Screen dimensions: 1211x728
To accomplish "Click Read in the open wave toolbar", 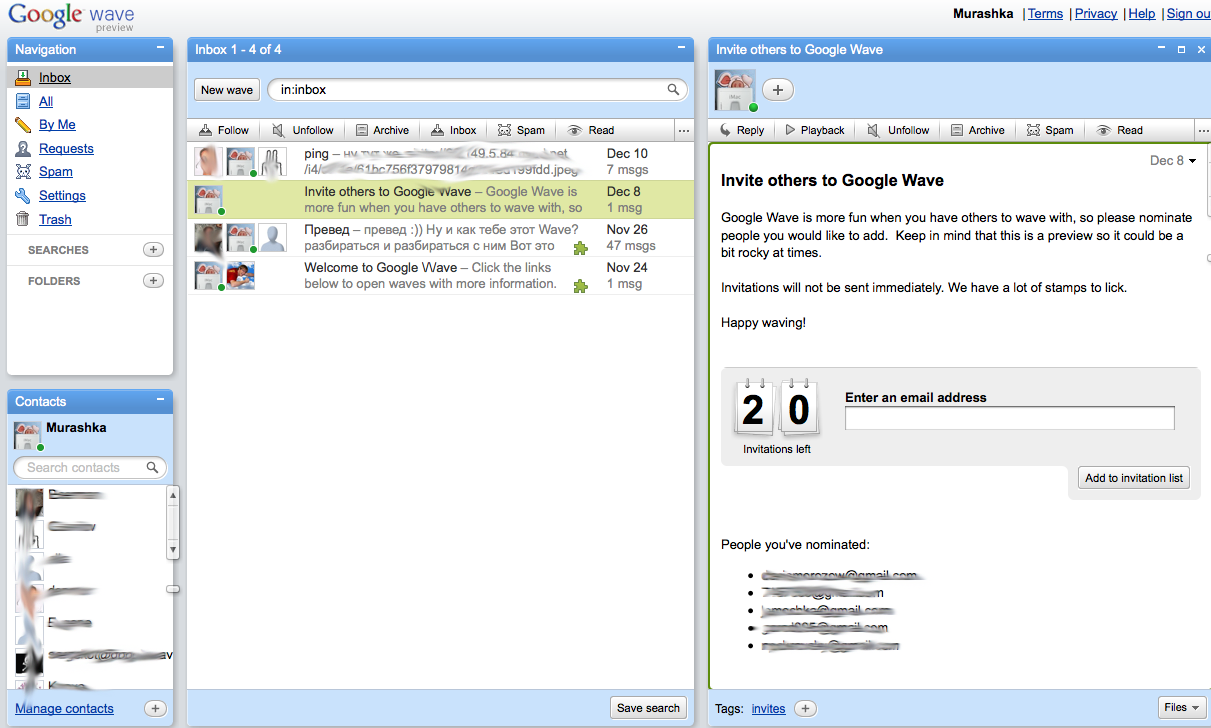I will pyautogui.click(x=1119, y=130).
